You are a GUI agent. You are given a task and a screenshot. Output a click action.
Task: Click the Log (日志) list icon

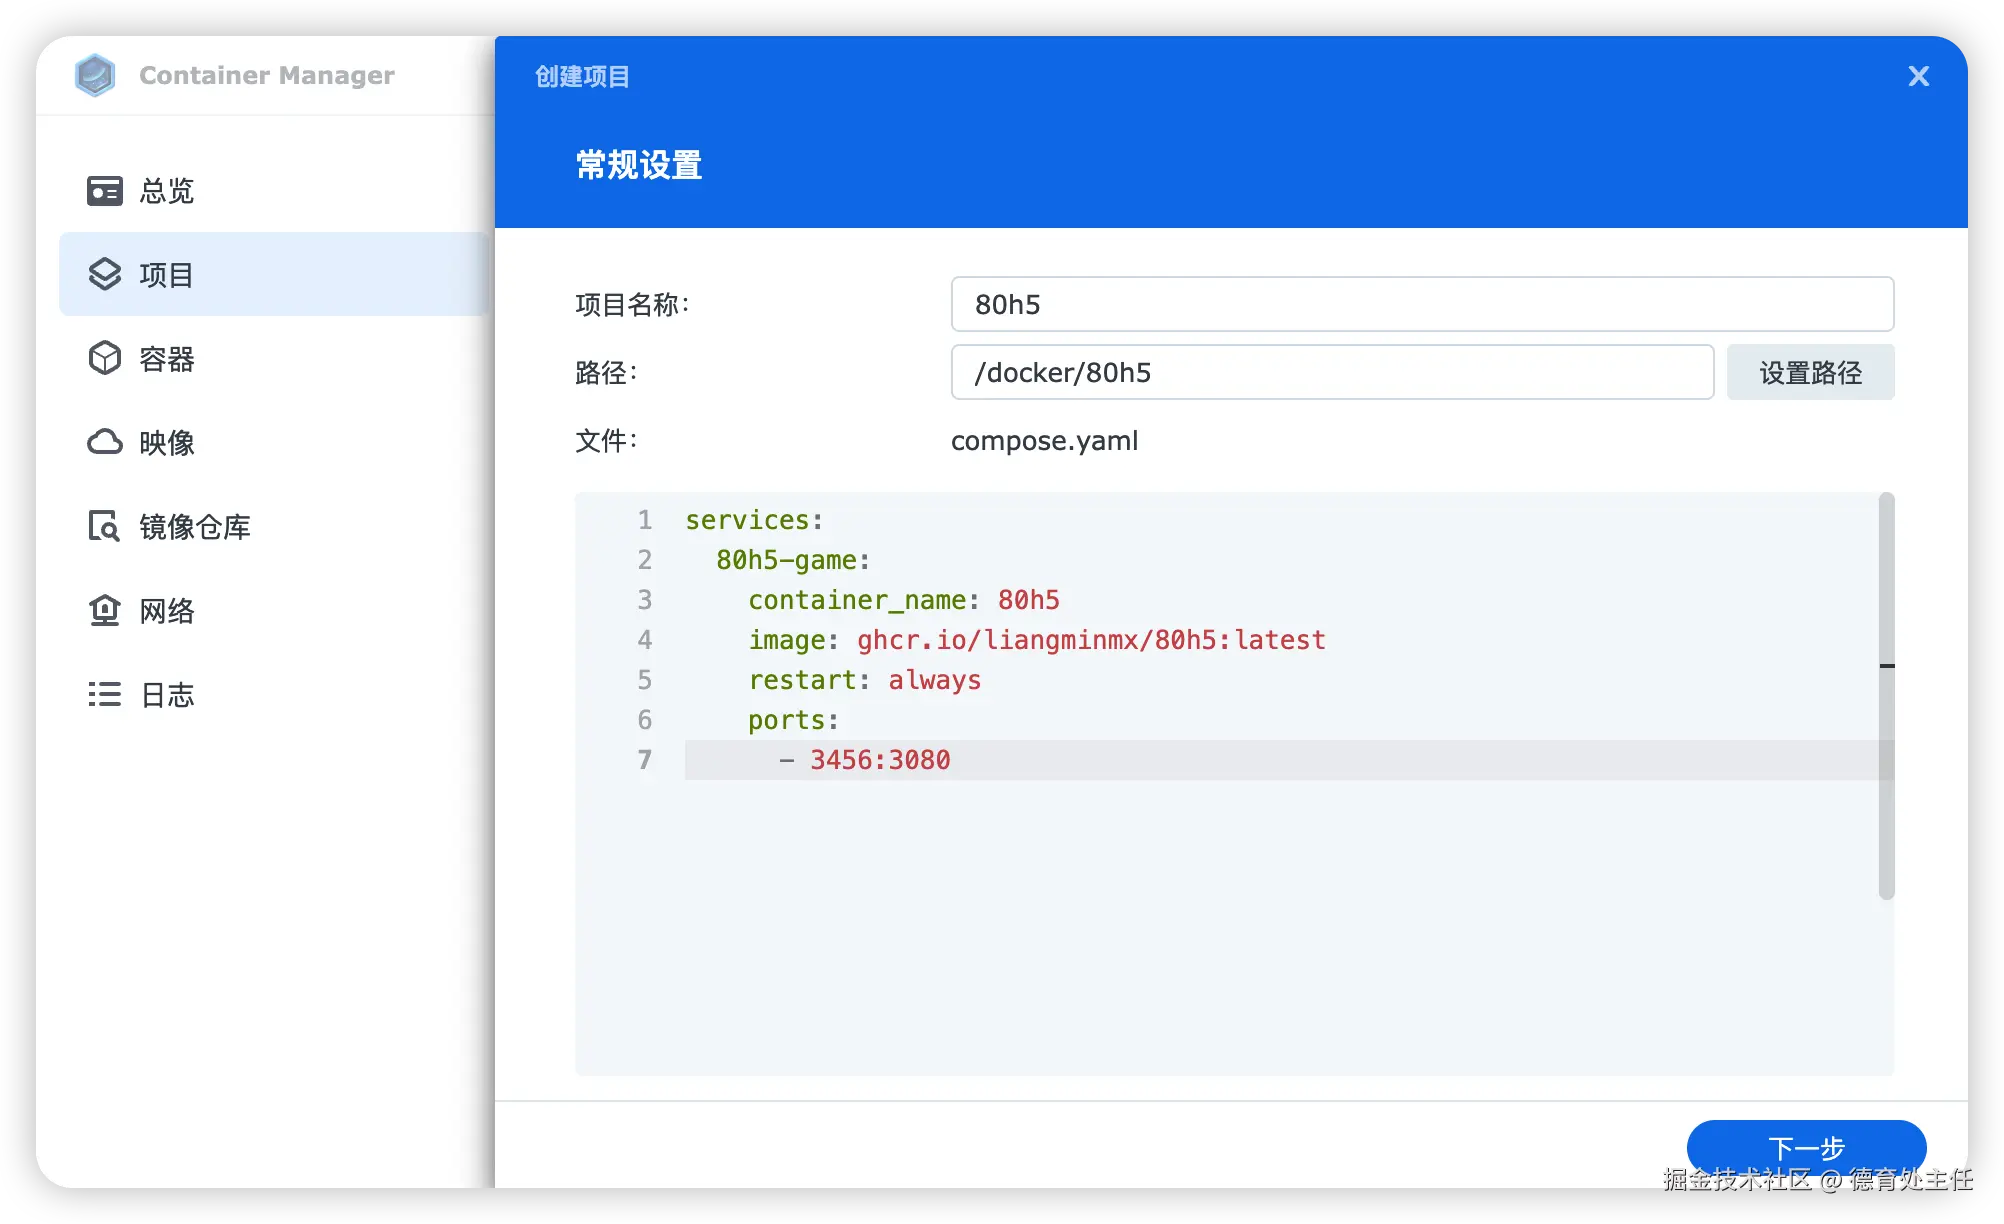pyautogui.click(x=104, y=694)
